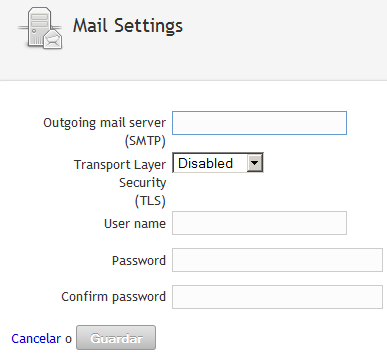Select the Disabled value text in TLS combo
The height and width of the screenshot is (360, 387).
(x=205, y=163)
